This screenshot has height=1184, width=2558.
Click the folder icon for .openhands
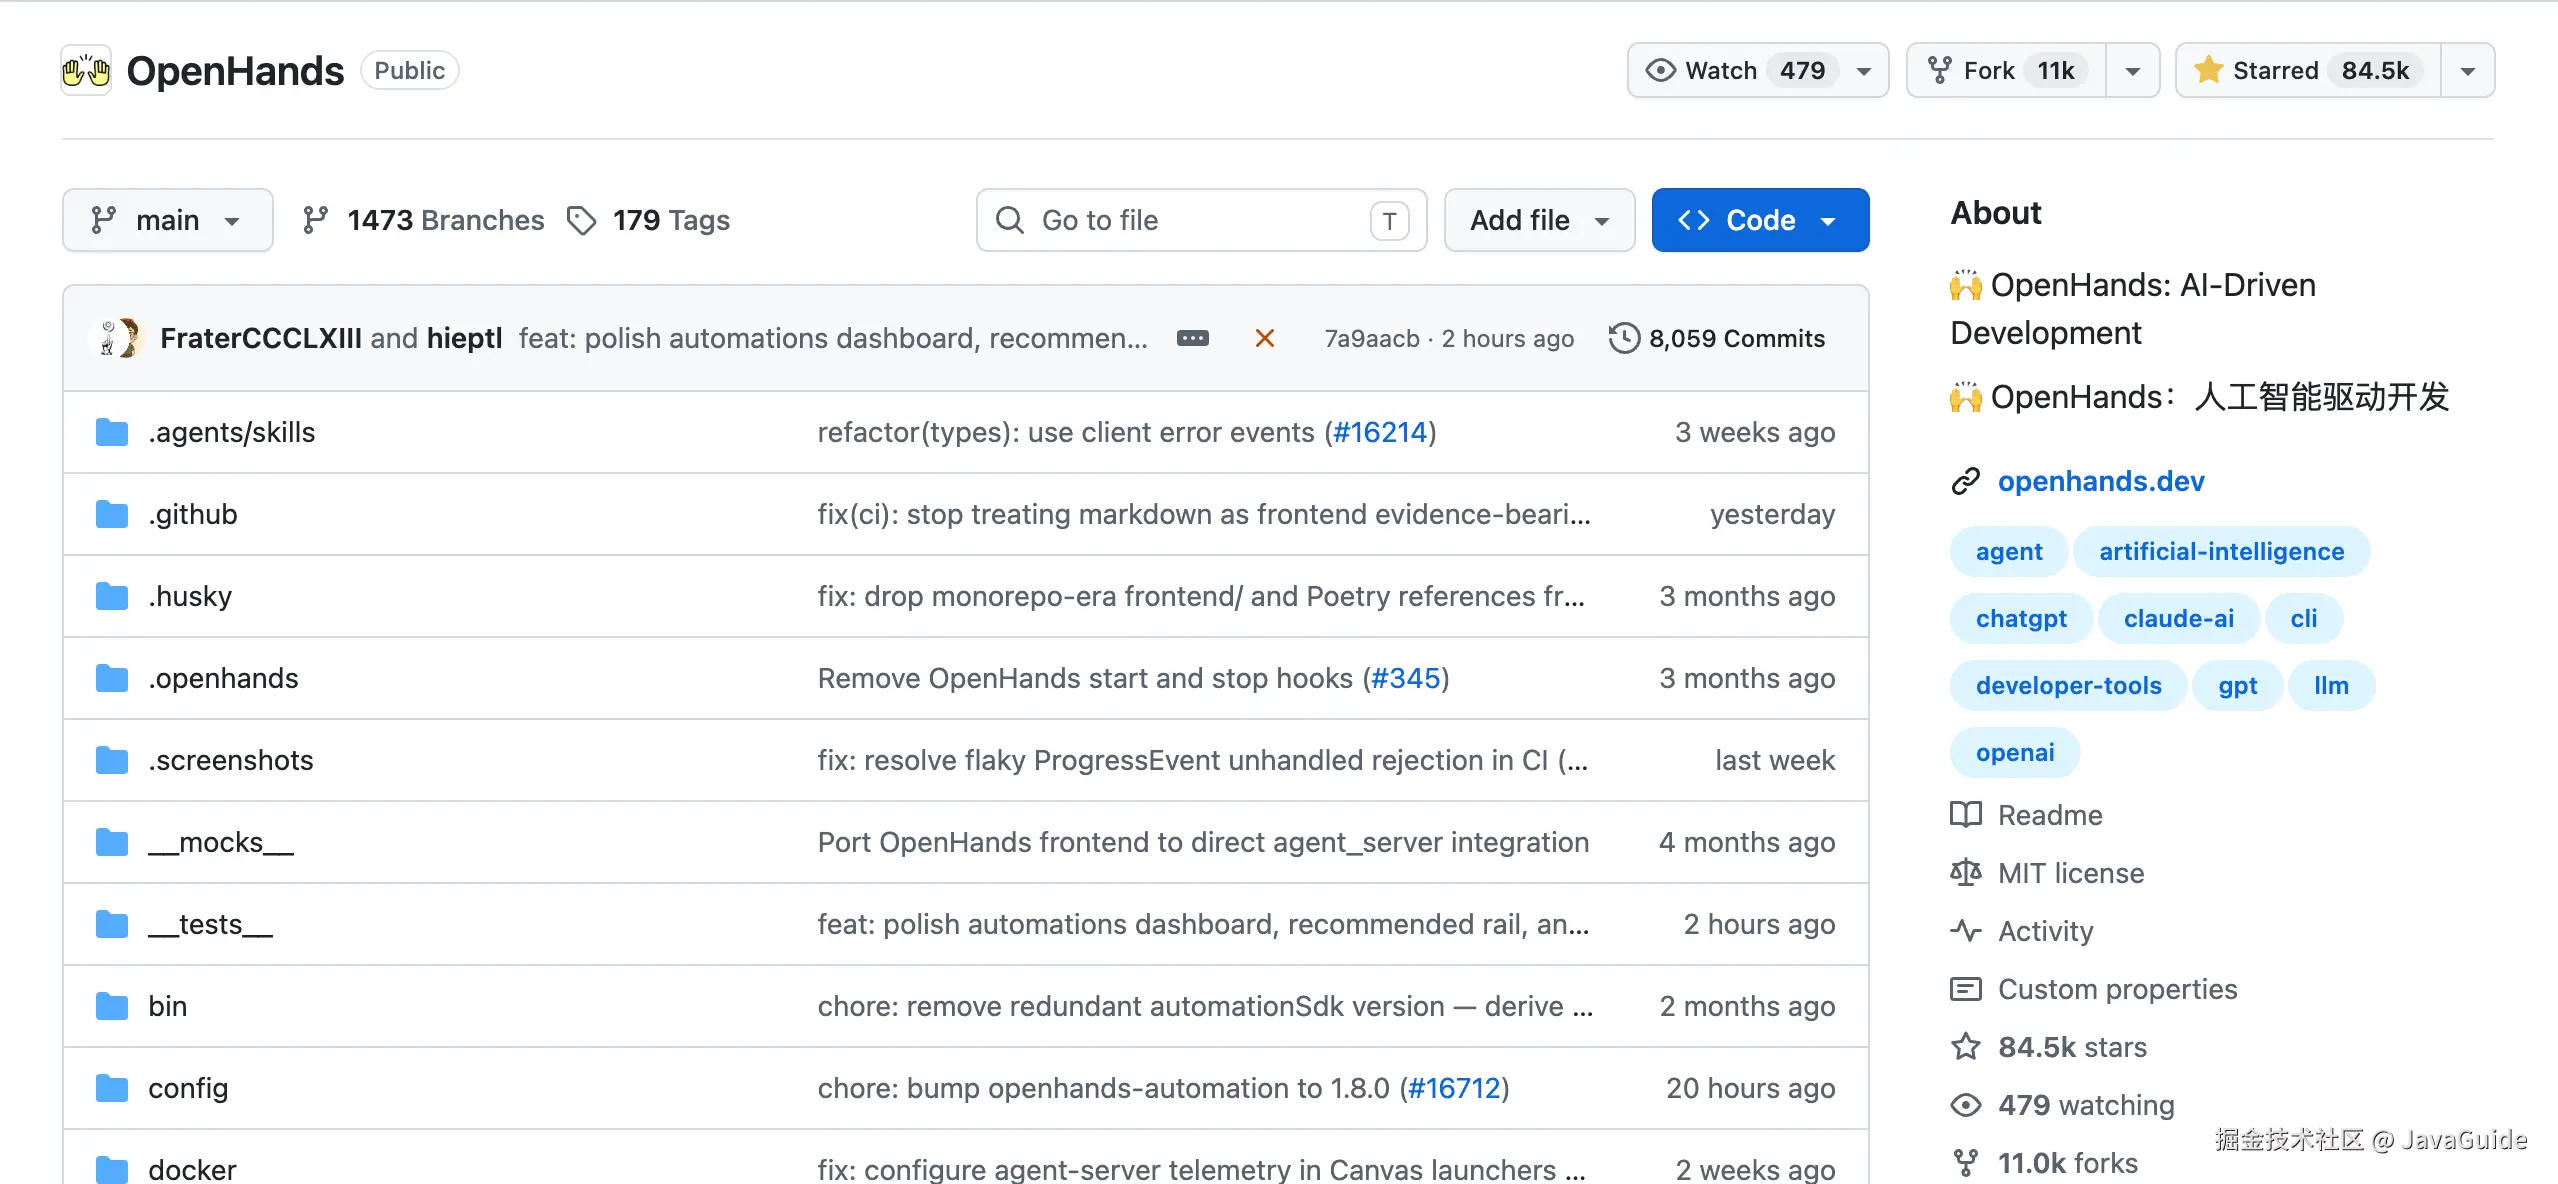[x=112, y=678]
